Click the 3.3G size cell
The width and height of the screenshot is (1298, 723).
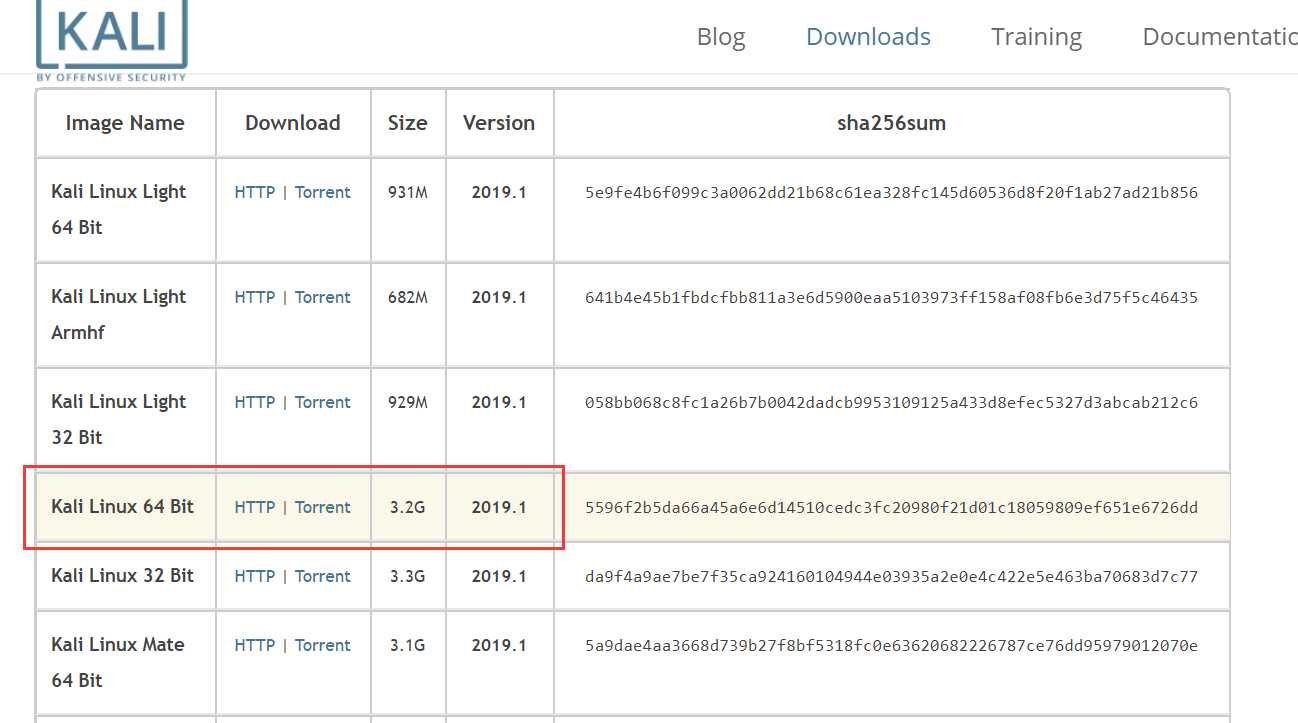(x=408, y=576)
